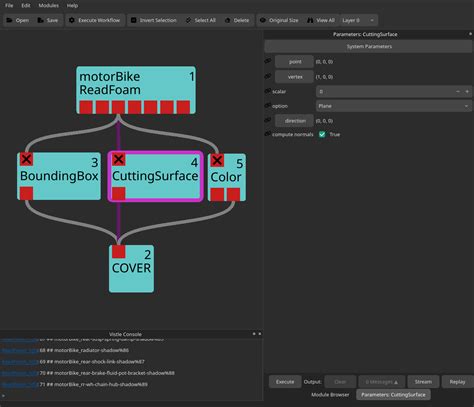
Task: Uncheck the compute normals checkbox
Action: pos(322,134)
